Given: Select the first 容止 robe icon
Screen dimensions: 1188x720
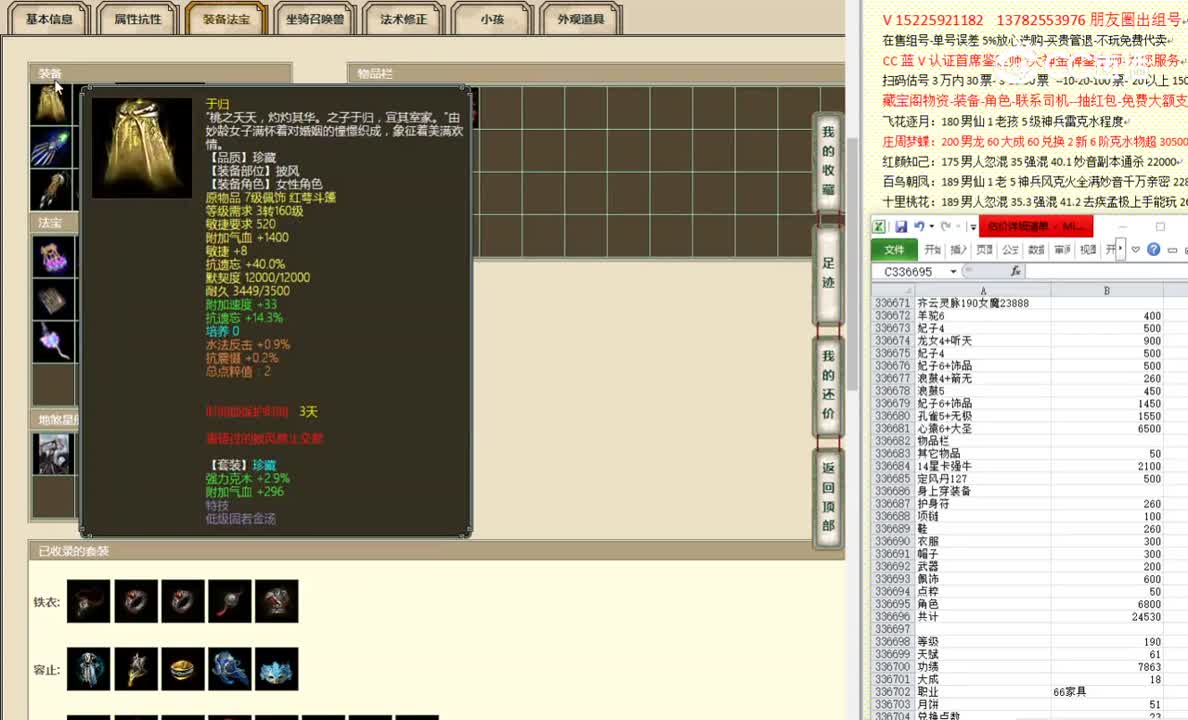Looking at the screenshot, I should point(89,668).
